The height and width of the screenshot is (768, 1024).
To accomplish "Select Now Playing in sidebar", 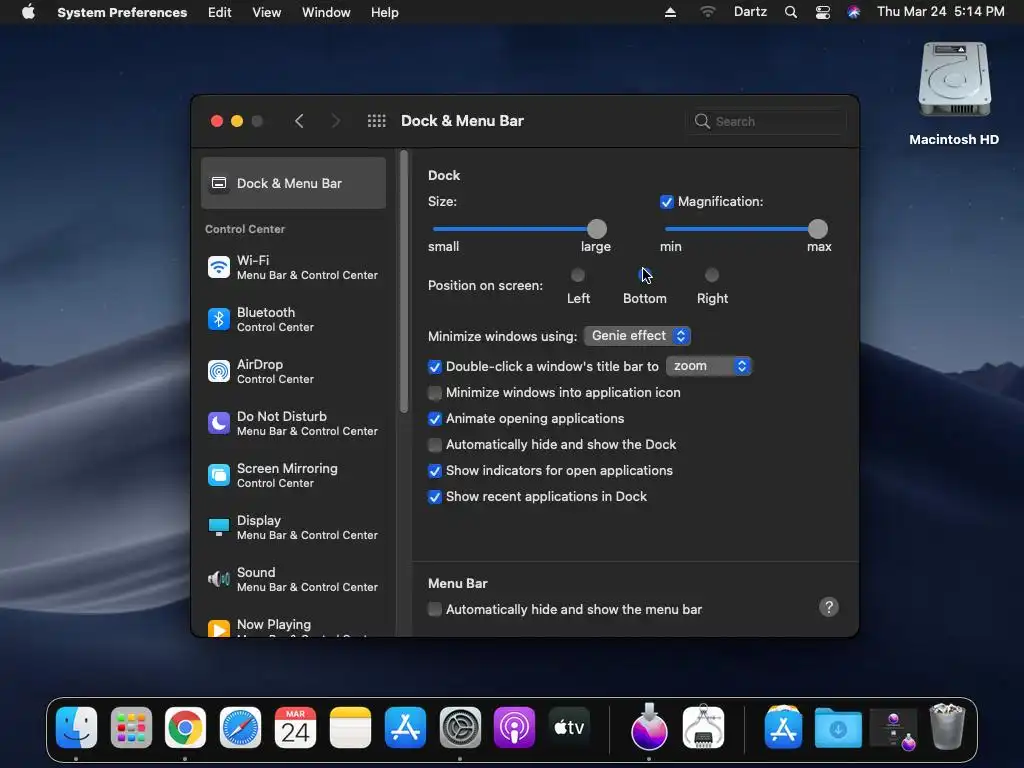I will [x=293, y=627].
